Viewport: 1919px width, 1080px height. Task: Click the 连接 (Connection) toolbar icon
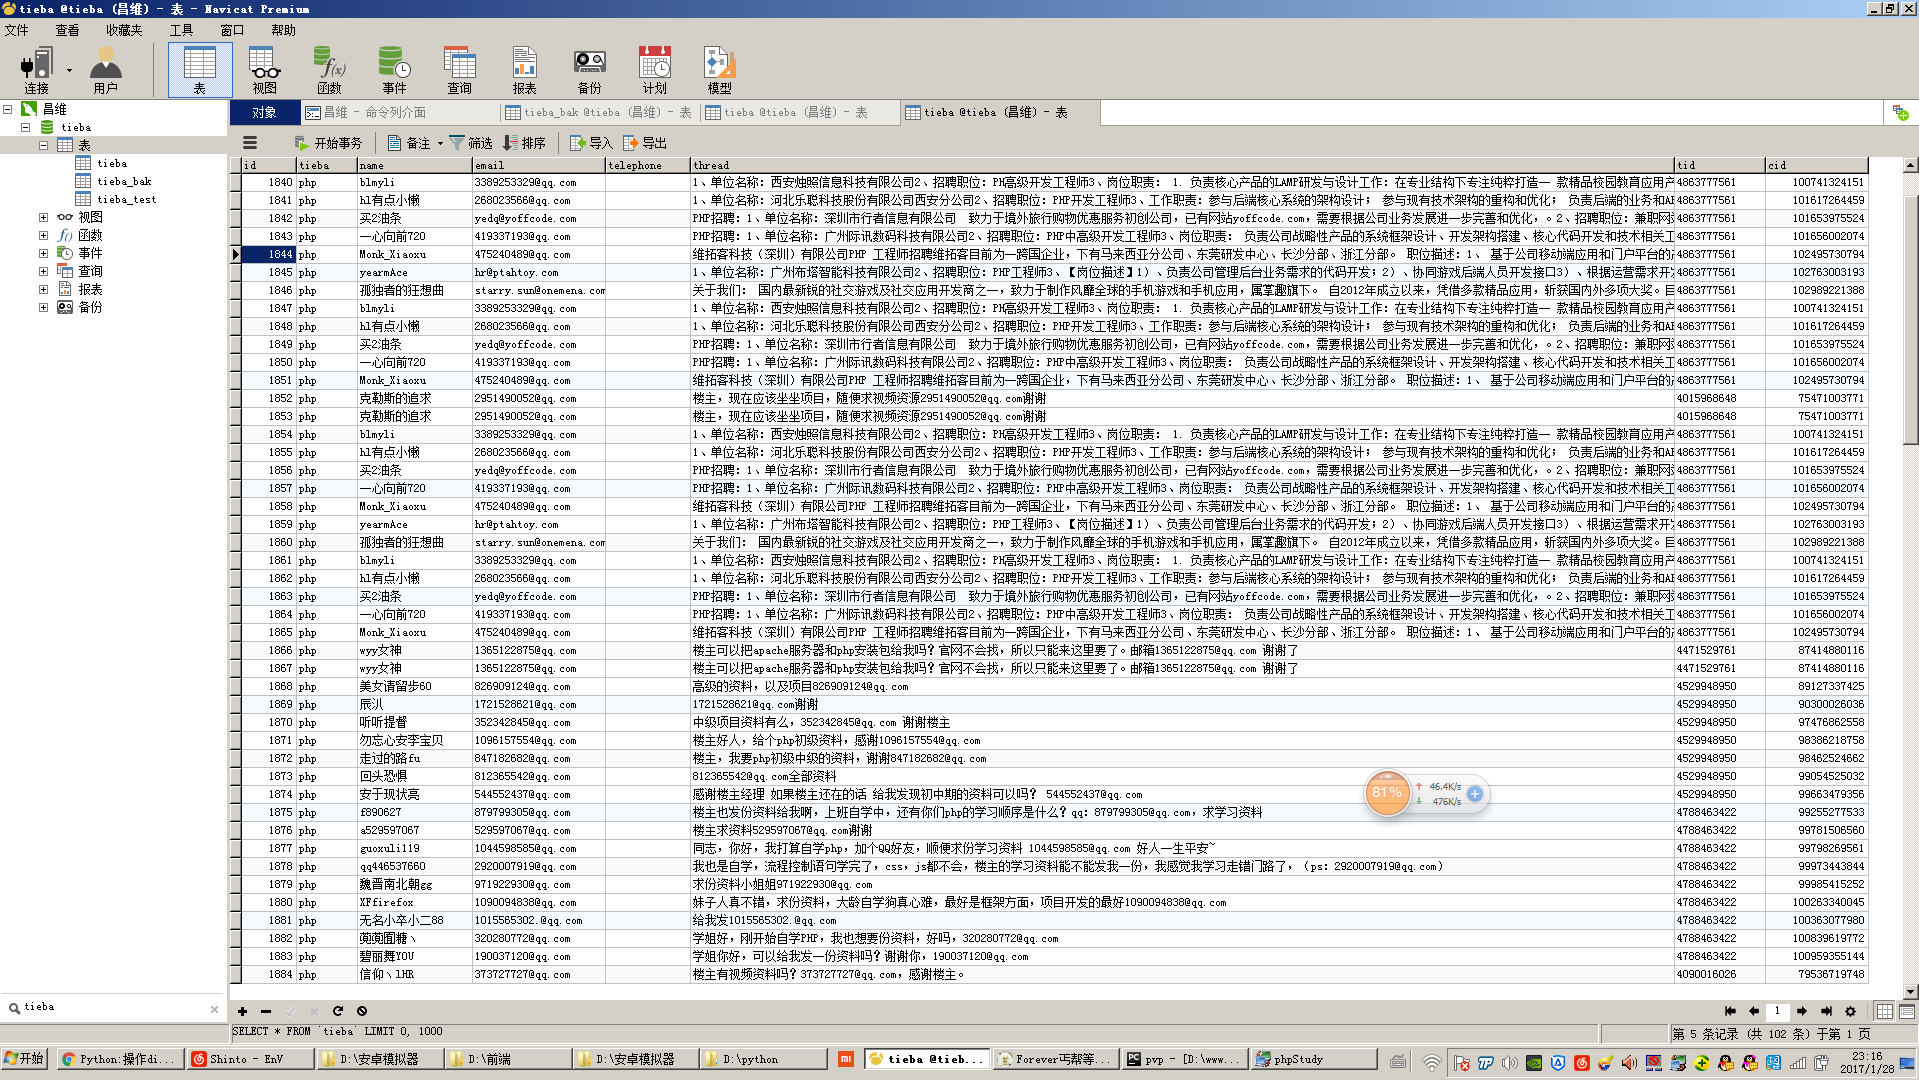pyautogui.click(x=36, y=70)
